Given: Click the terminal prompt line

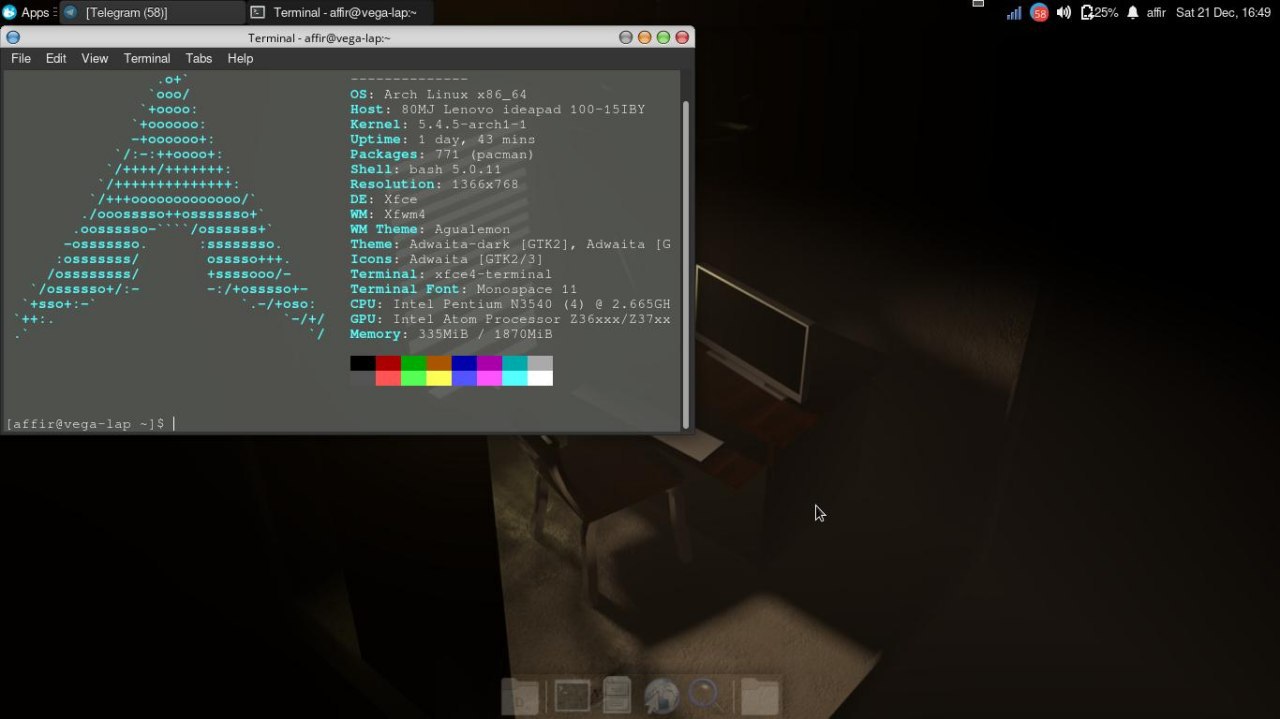Looking at the screenshot, I should point(90,424).
